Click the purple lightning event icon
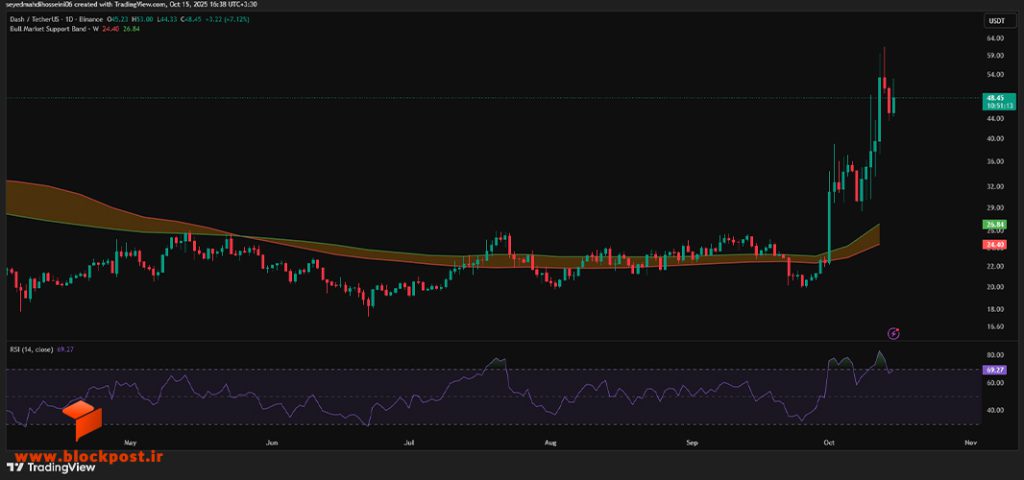Image resolution: width=1024 pixels, height=480 pixels. 894,334
